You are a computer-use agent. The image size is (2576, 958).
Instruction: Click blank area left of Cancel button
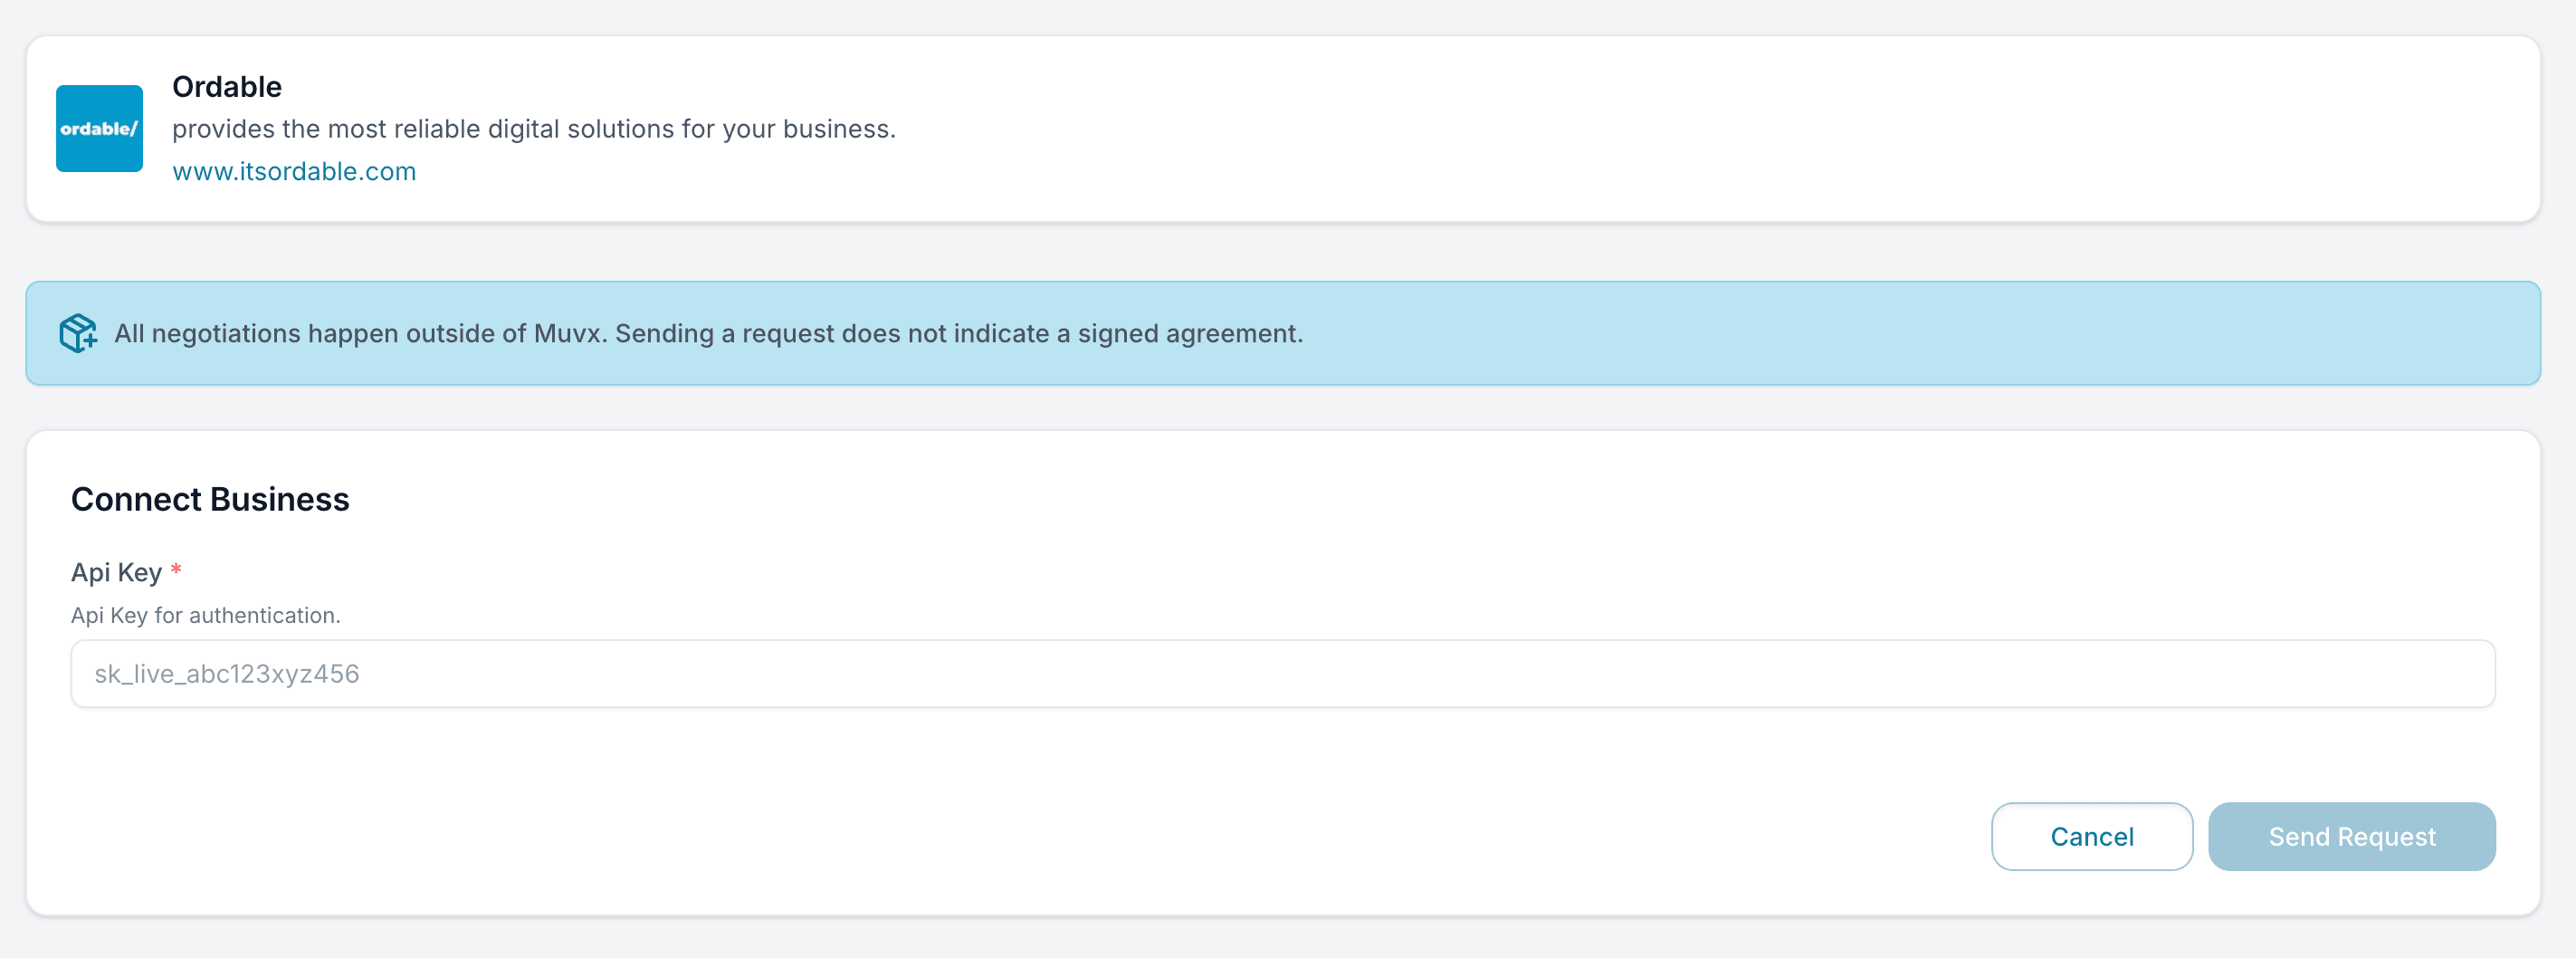point(1200,836)
